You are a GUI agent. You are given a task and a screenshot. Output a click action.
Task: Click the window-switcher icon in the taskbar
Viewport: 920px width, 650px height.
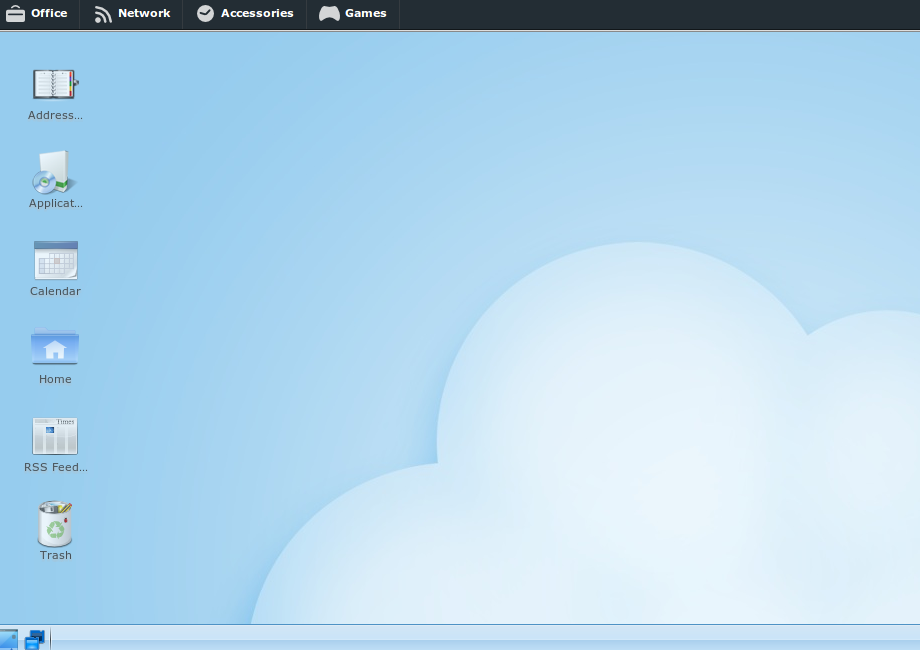click(35, 639)
